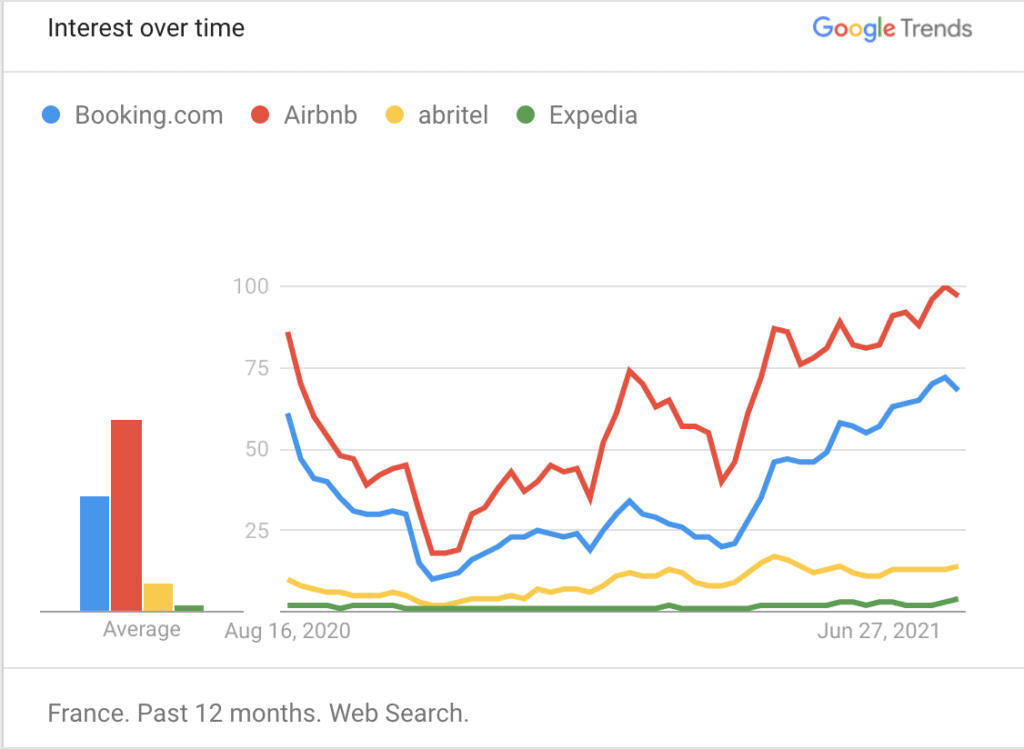Select the Booking.com legend label
Screen dimensions: 1024x749
point(149,116)
